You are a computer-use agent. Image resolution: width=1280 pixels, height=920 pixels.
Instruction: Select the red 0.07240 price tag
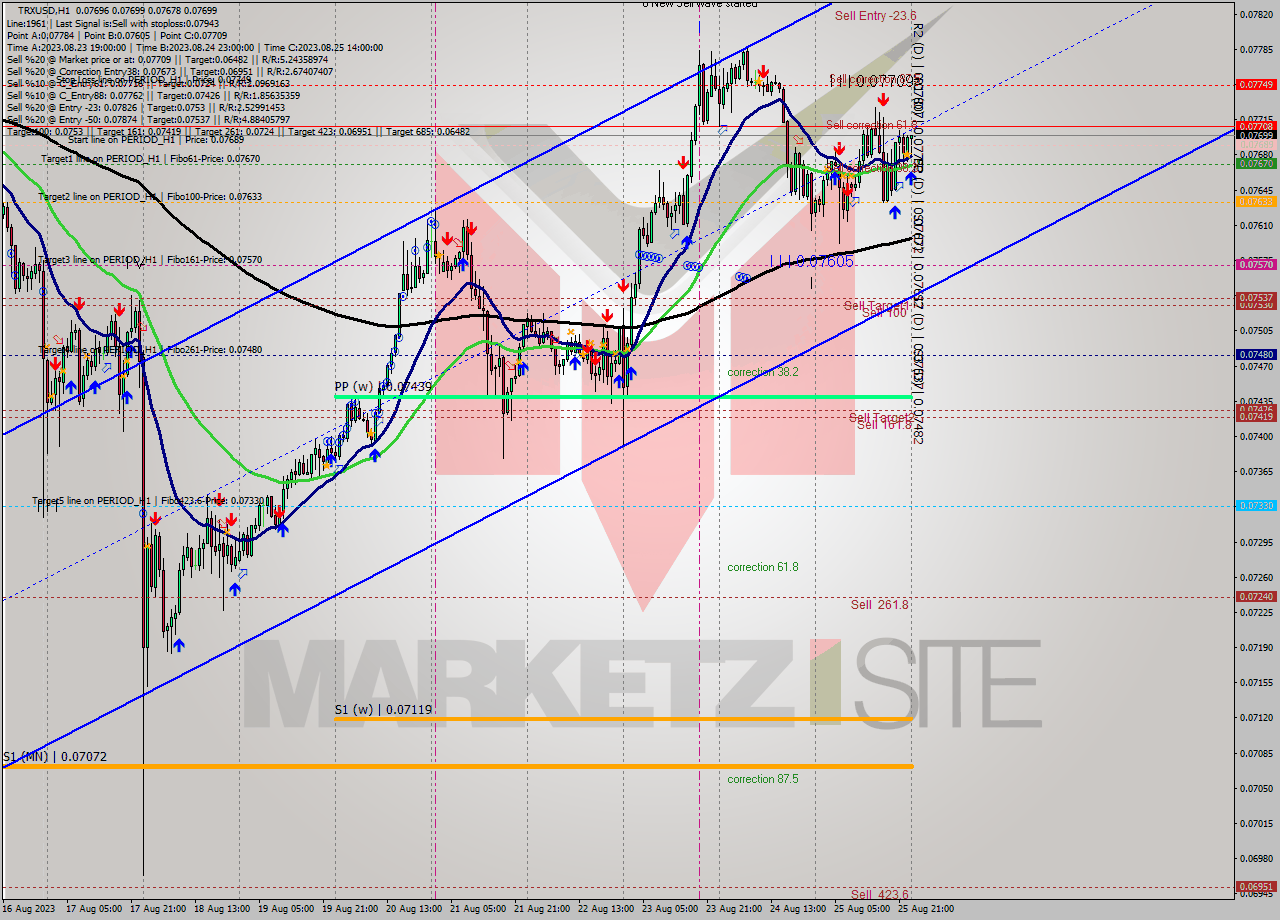click(1256, 596)
